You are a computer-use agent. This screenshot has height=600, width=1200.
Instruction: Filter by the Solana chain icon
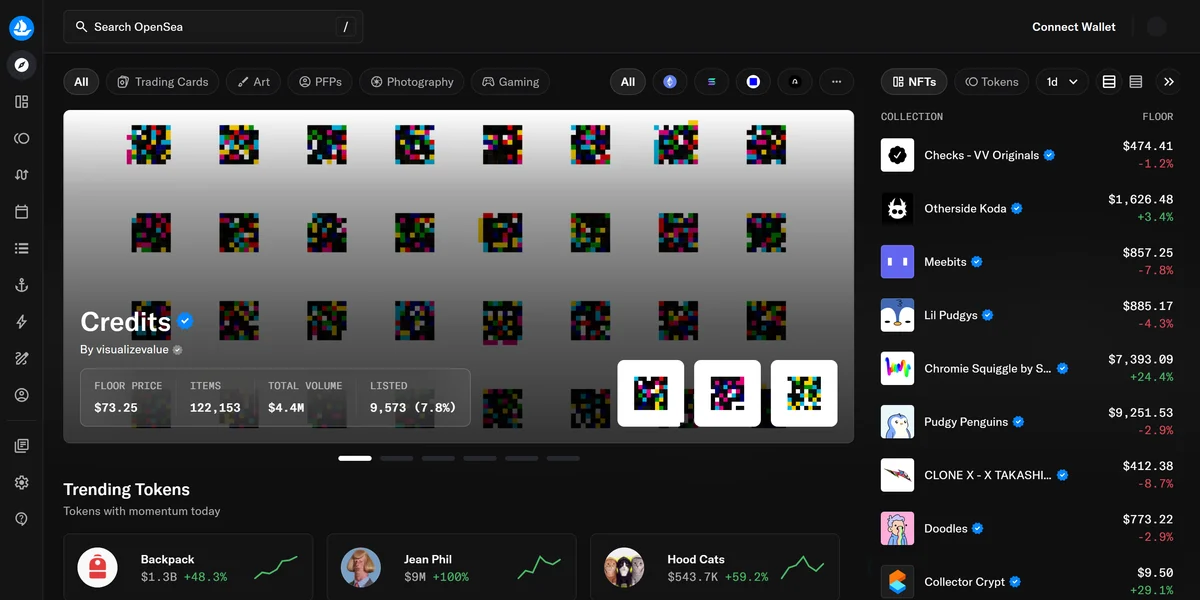[x=712, y=82]
